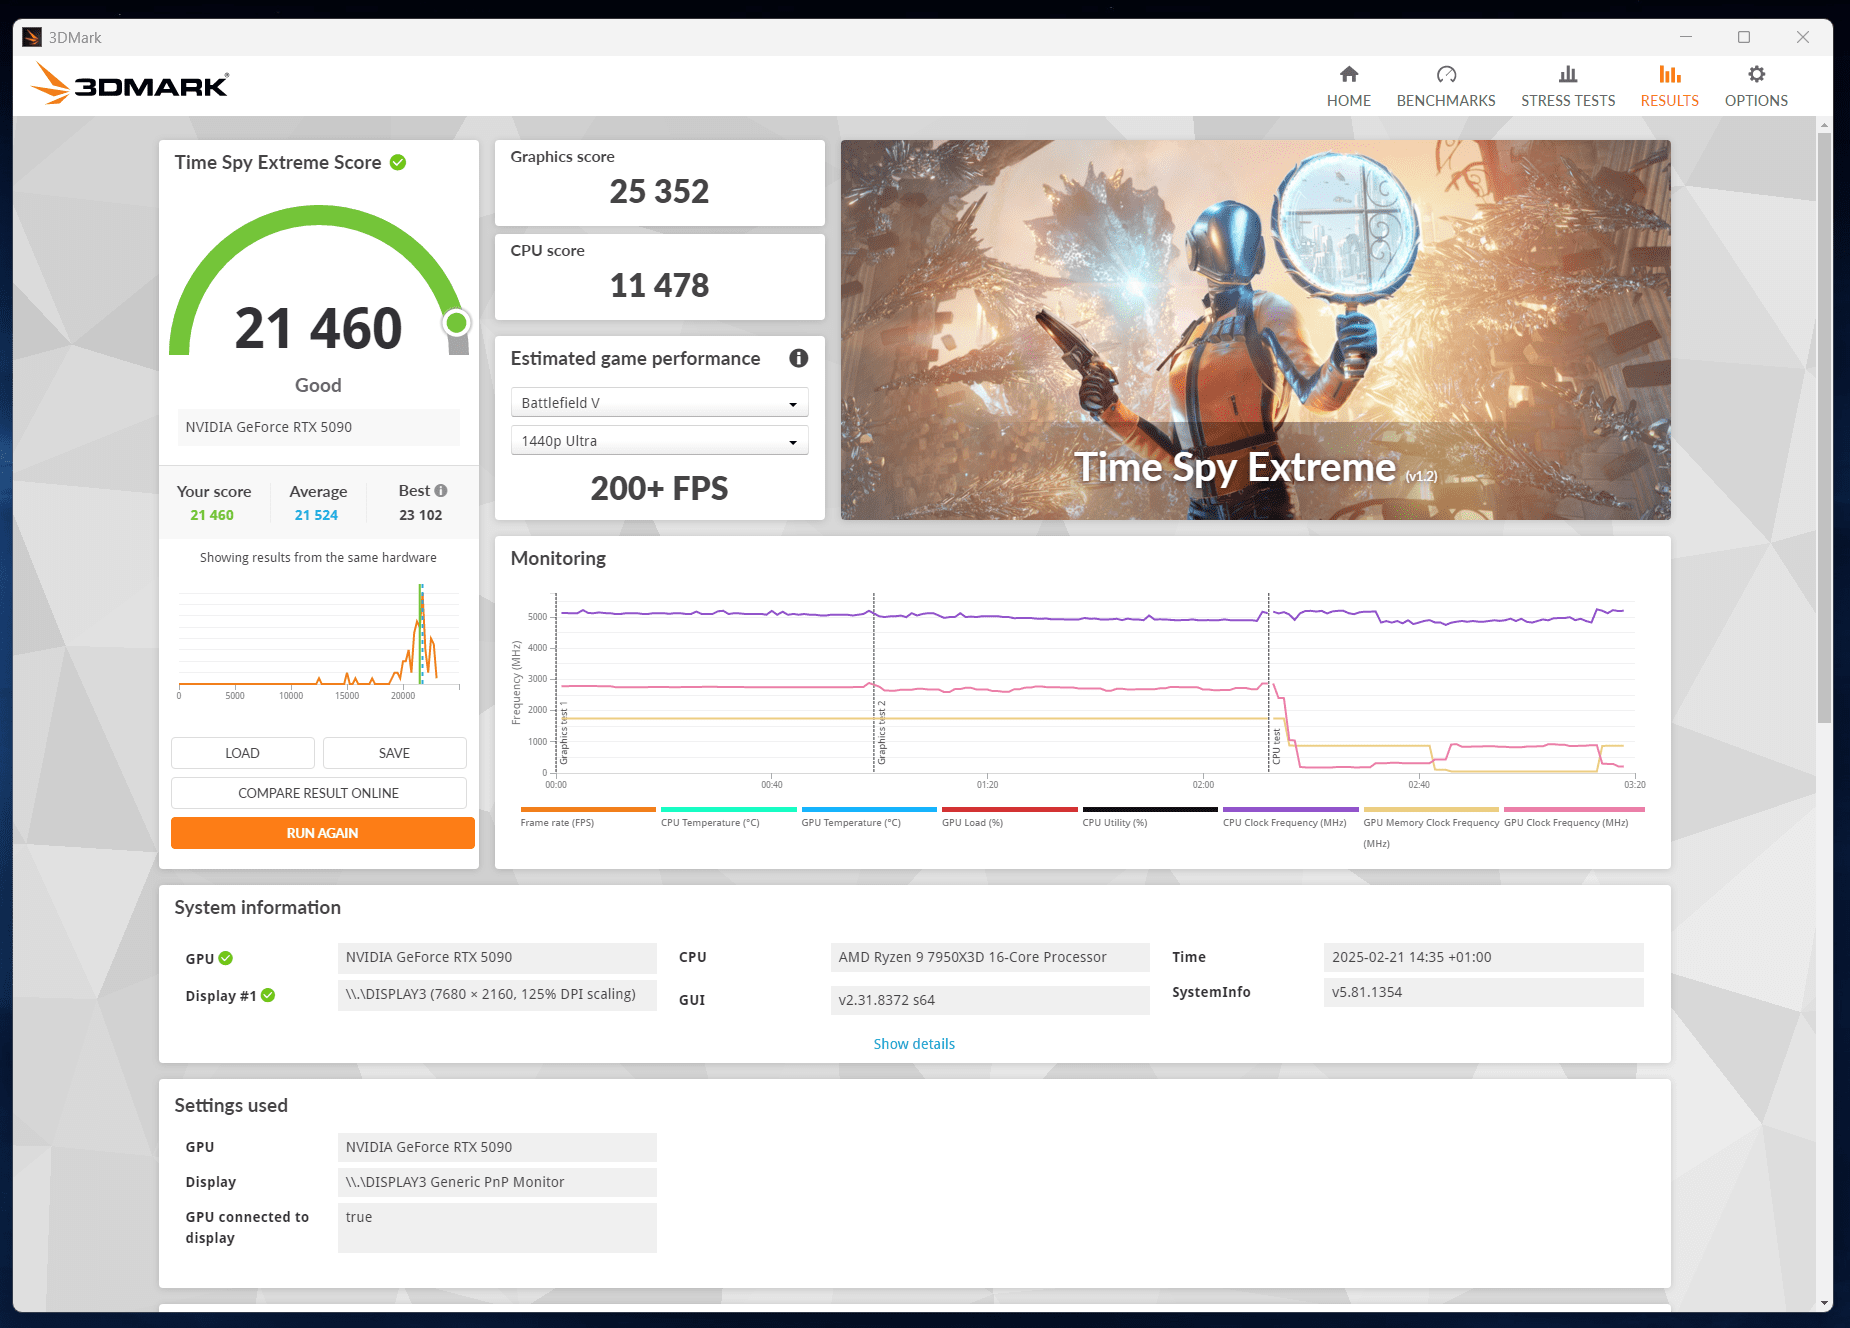Click the green check next to GPU
Viewport: 1850px width, 1328px height.
(x=226, y=958)
